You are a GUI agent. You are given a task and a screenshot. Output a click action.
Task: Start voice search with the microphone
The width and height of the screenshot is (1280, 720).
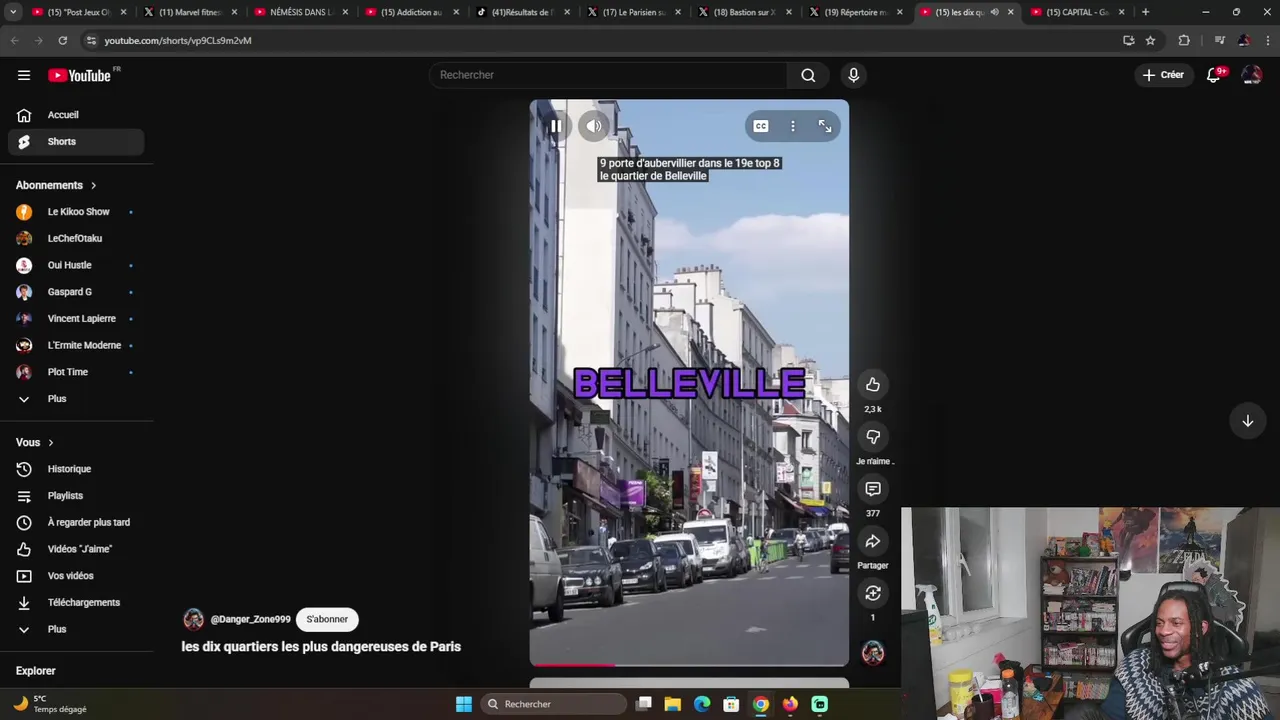click(x=853, y=75)
